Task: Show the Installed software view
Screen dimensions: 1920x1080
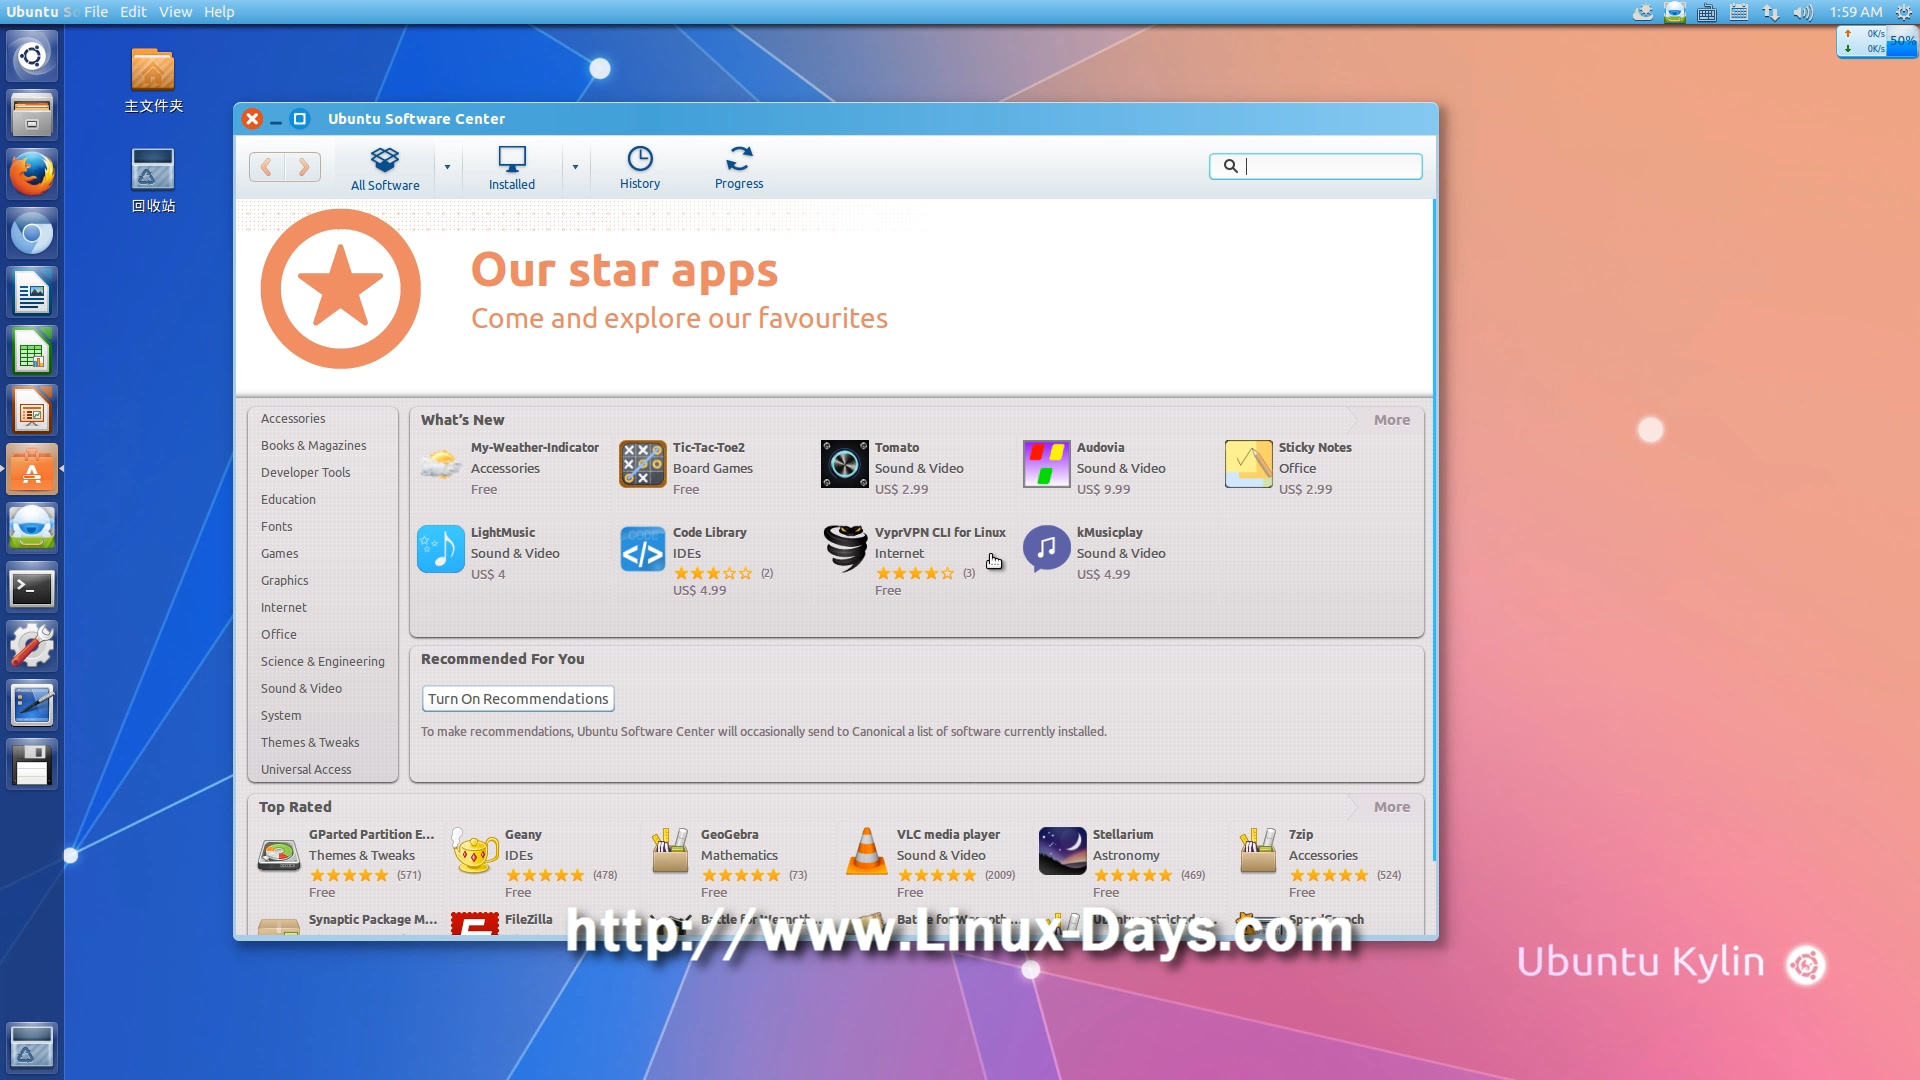Action: [x=512, y=168]
